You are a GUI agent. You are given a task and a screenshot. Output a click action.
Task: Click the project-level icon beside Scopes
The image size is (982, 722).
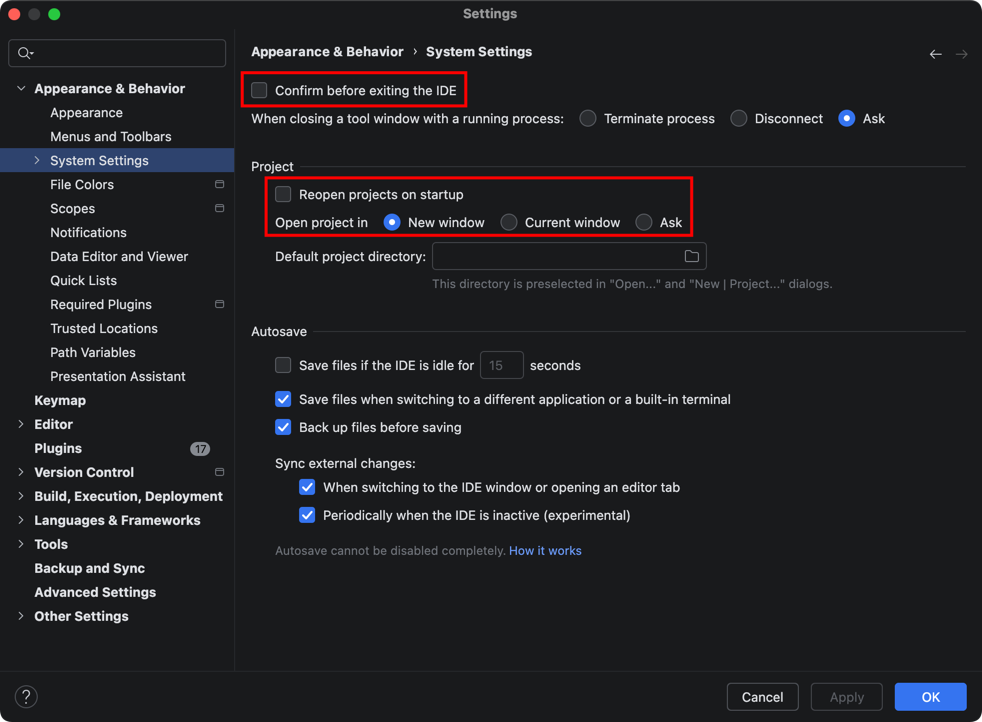219,209
